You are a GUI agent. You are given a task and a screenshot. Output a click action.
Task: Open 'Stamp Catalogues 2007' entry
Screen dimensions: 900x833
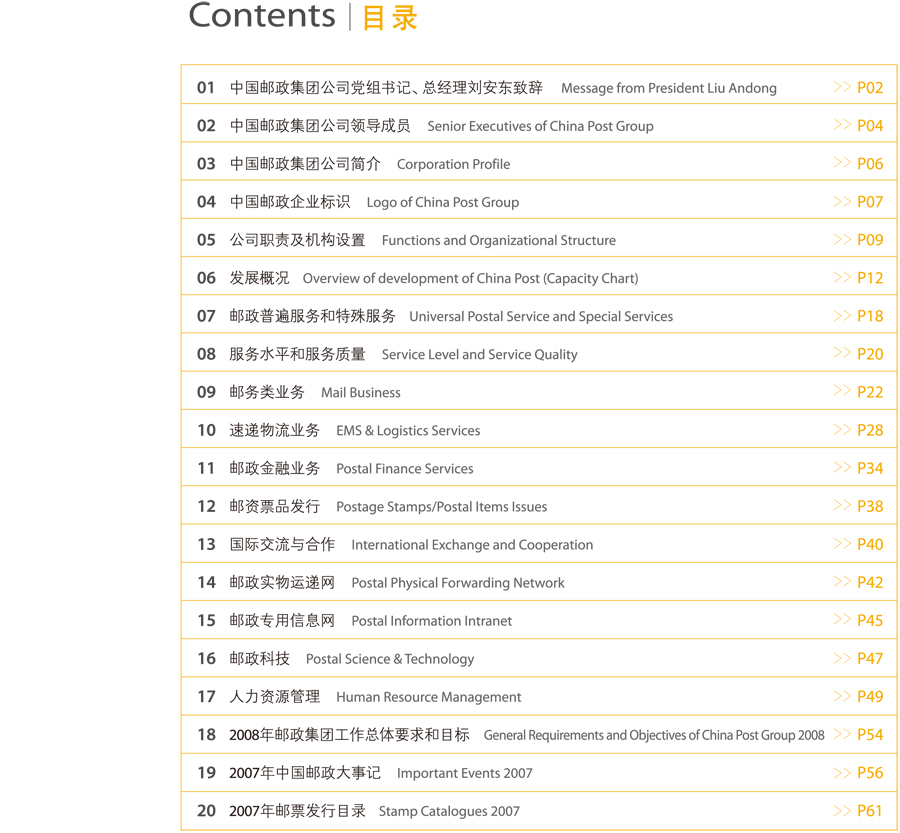tap(449, 811)
